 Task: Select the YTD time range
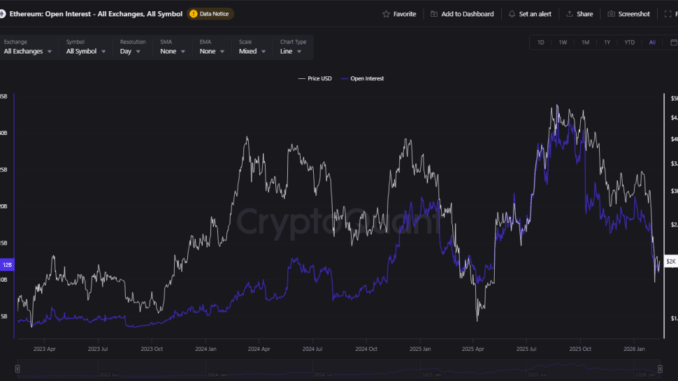tap(630, 42)
